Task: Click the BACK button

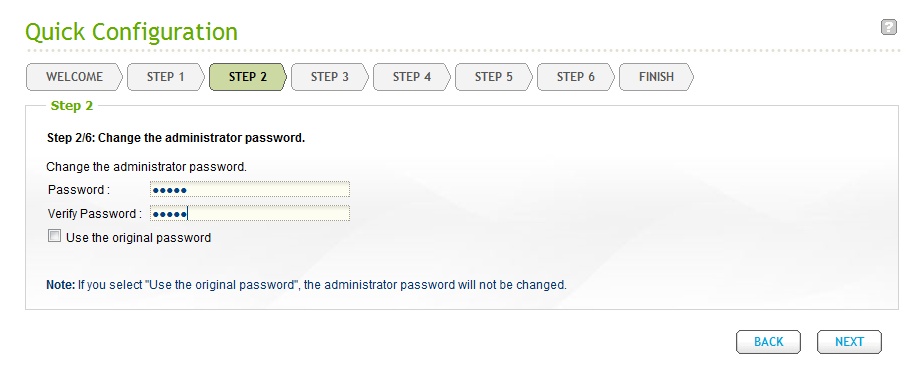Action: [768, 342]
